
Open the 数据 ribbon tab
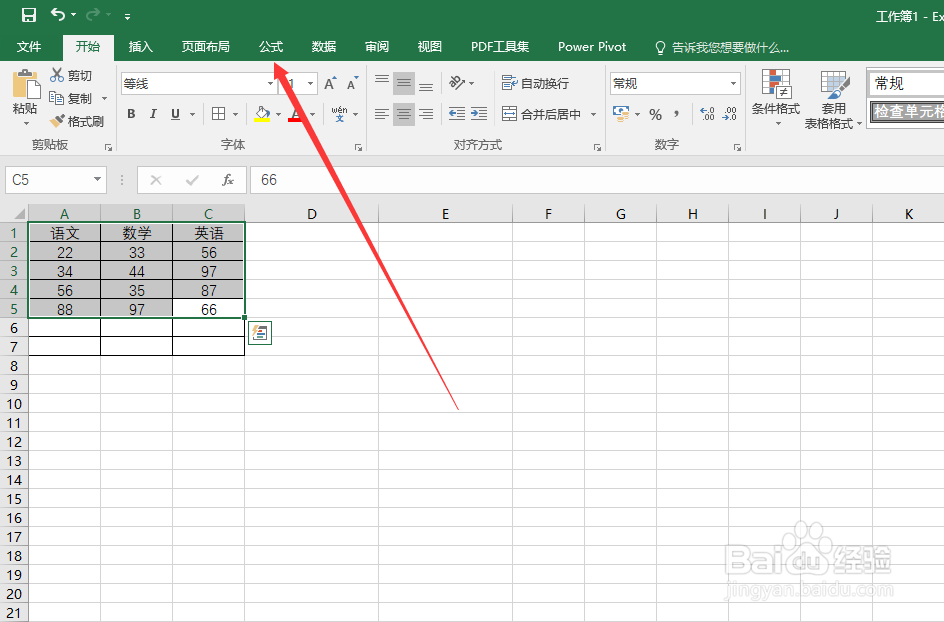pos(323,46)
